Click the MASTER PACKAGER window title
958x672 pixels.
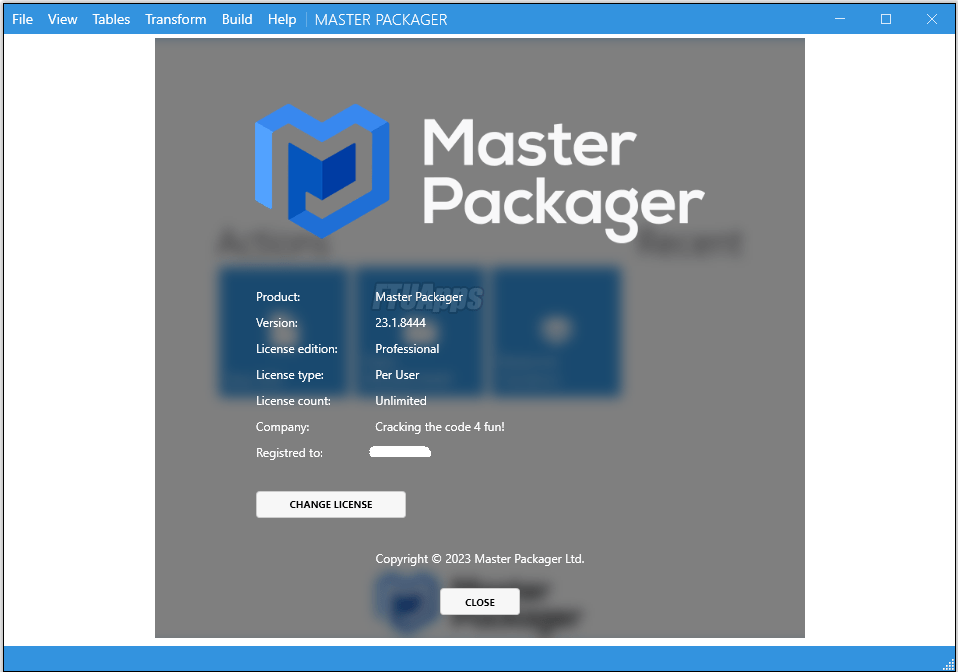[381, 20]
